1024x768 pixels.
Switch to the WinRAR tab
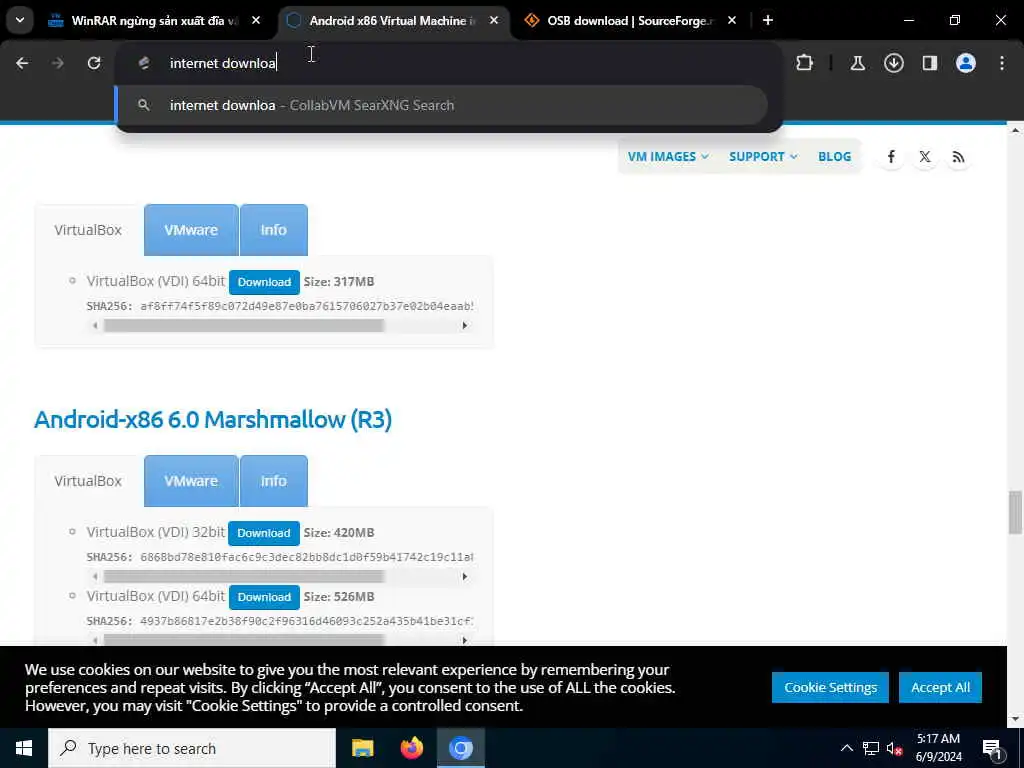pyautogui.click(x=154, y=20)
